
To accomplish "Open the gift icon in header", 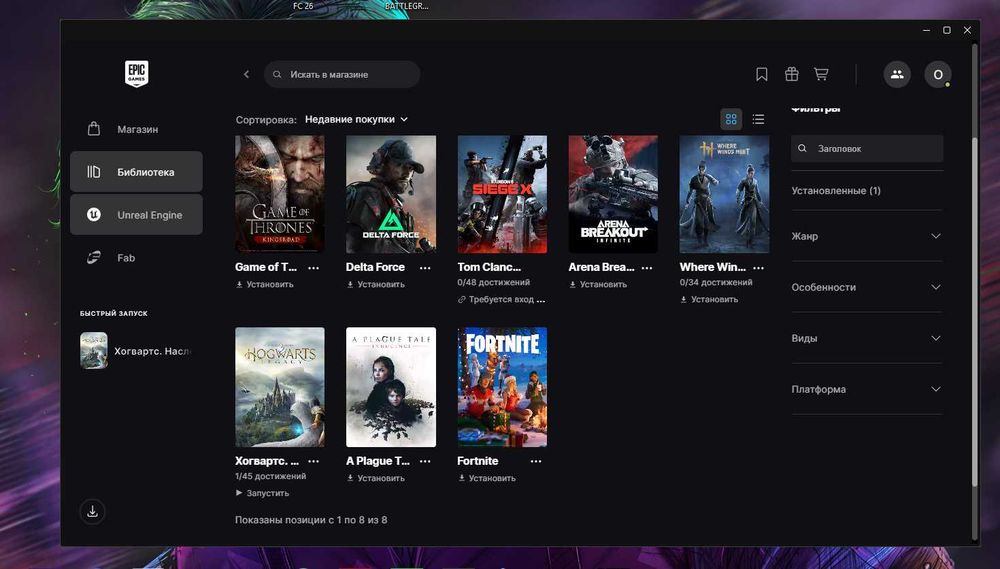I will tap(791, 75).
